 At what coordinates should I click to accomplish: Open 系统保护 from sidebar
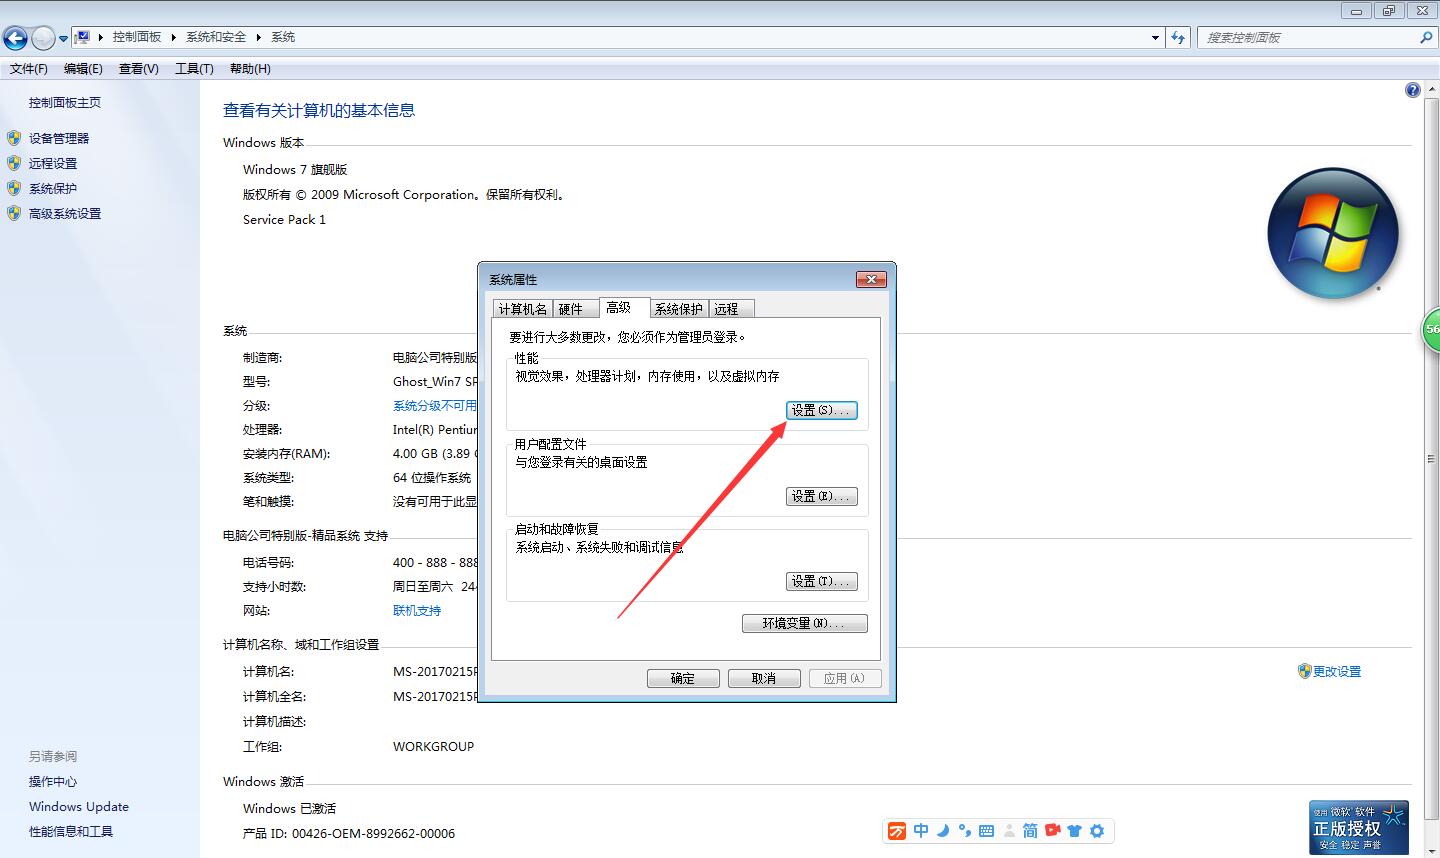(53, 189)
